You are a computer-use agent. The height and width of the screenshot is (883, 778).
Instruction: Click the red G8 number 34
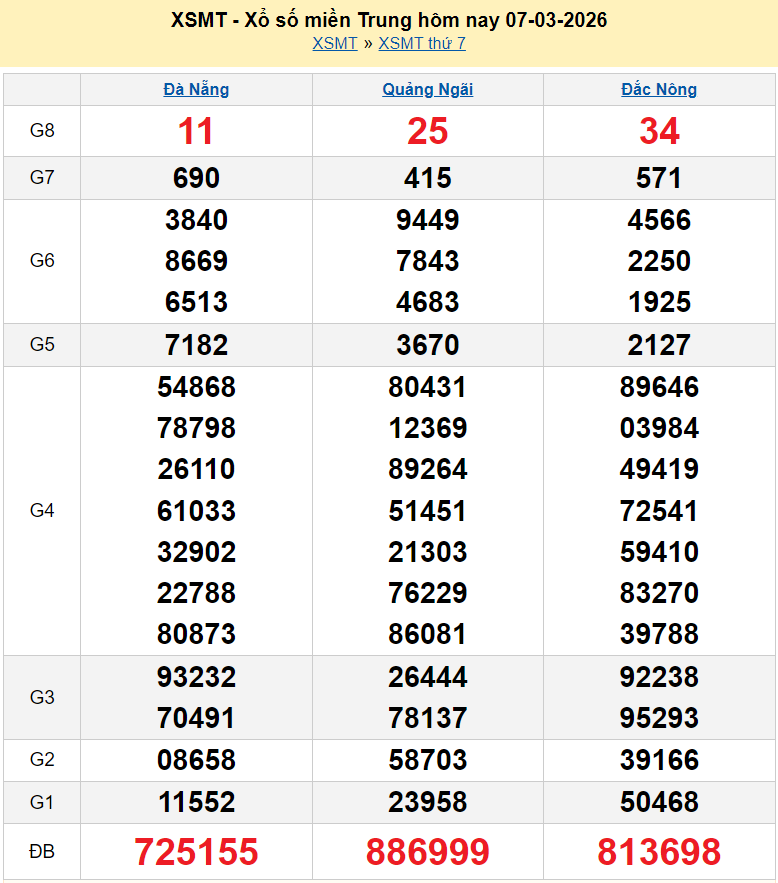click(x=659, y=131)
